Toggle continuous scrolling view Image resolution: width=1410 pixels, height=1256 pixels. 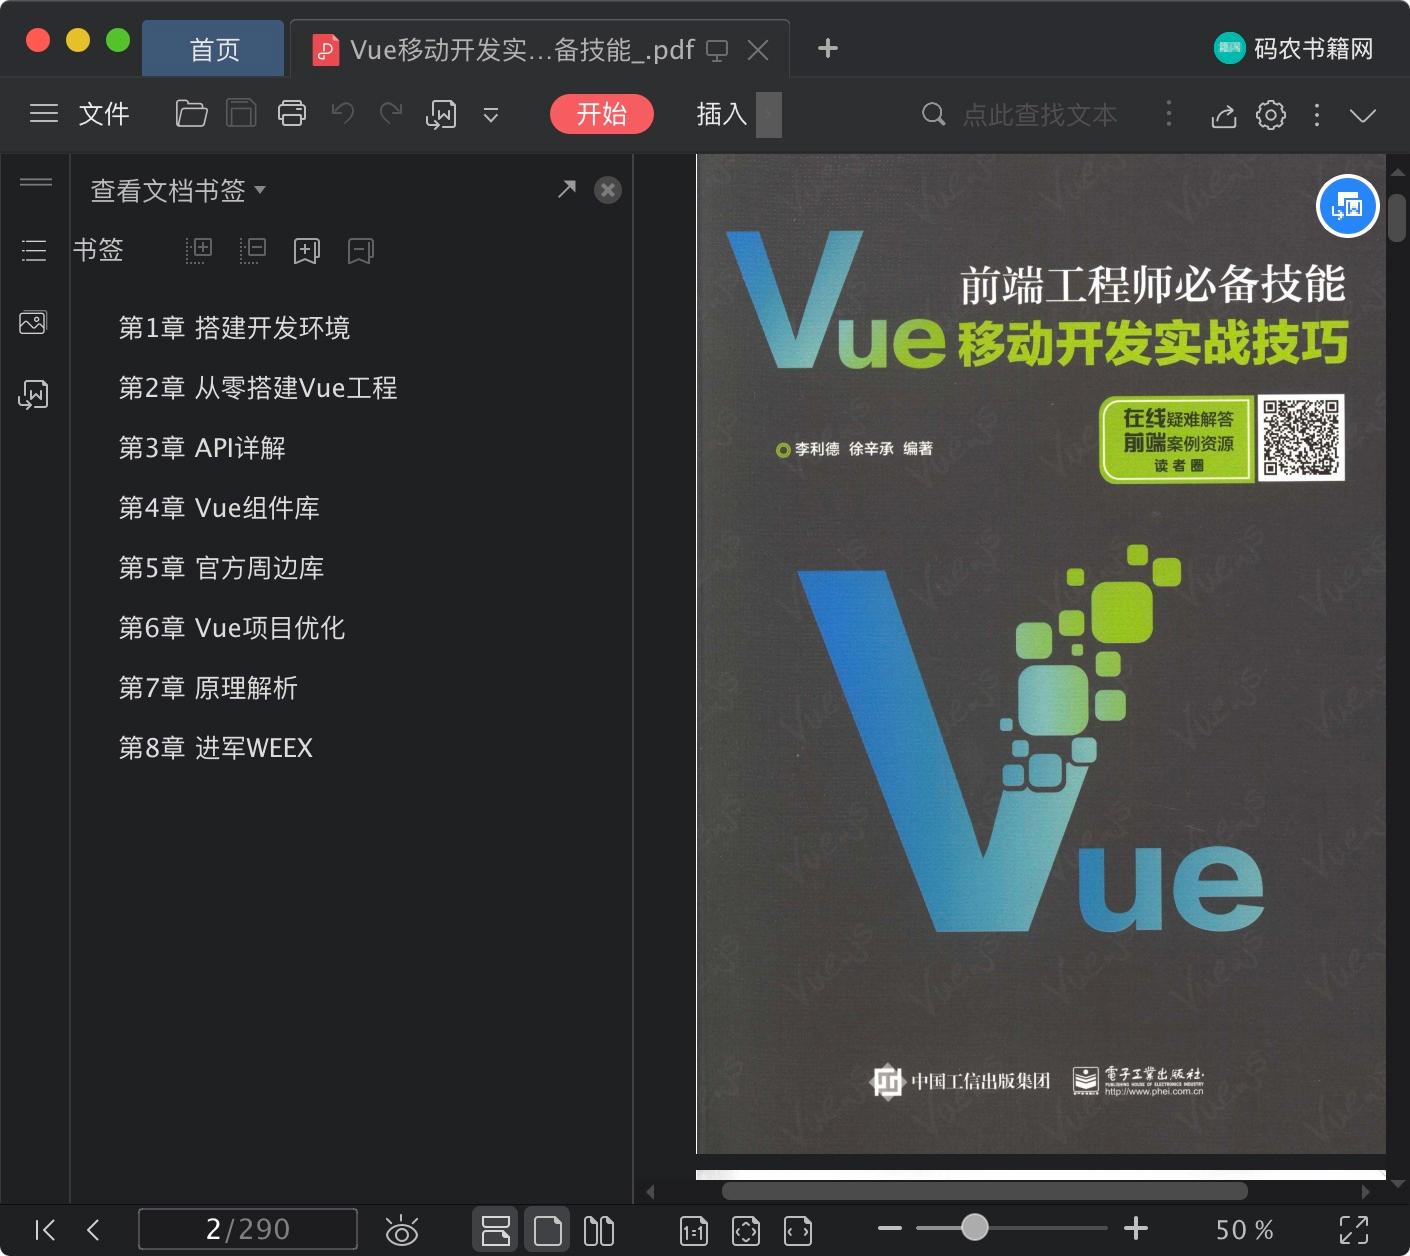coord(496,1230)
